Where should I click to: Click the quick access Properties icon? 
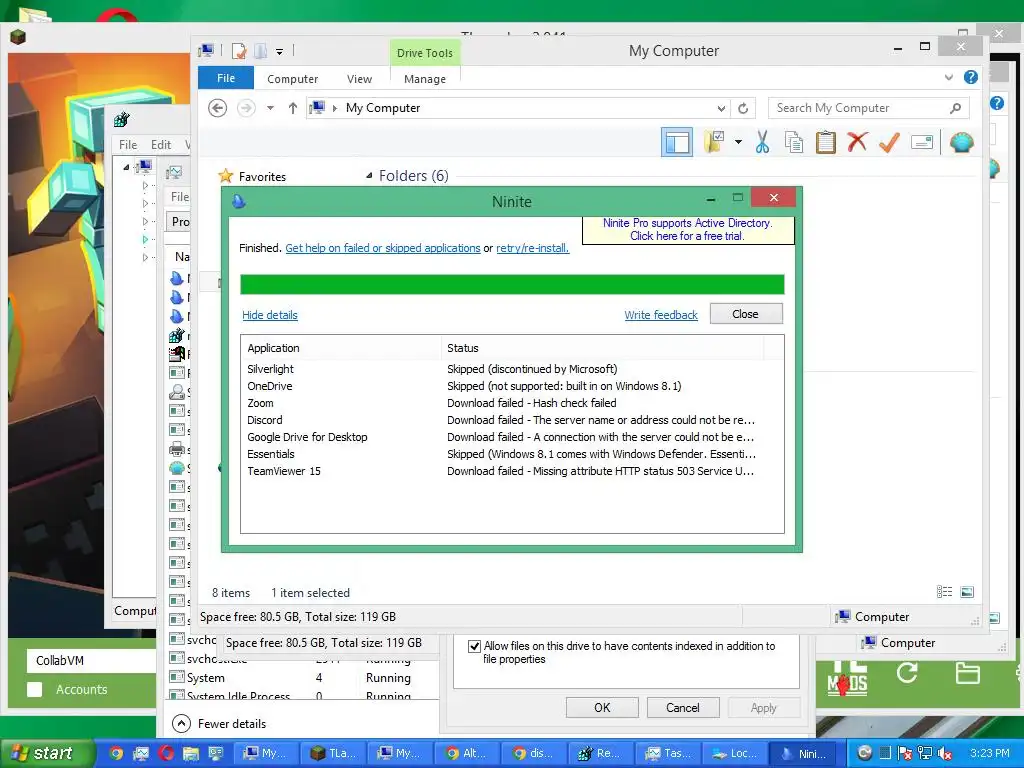(x=238, y=51)
